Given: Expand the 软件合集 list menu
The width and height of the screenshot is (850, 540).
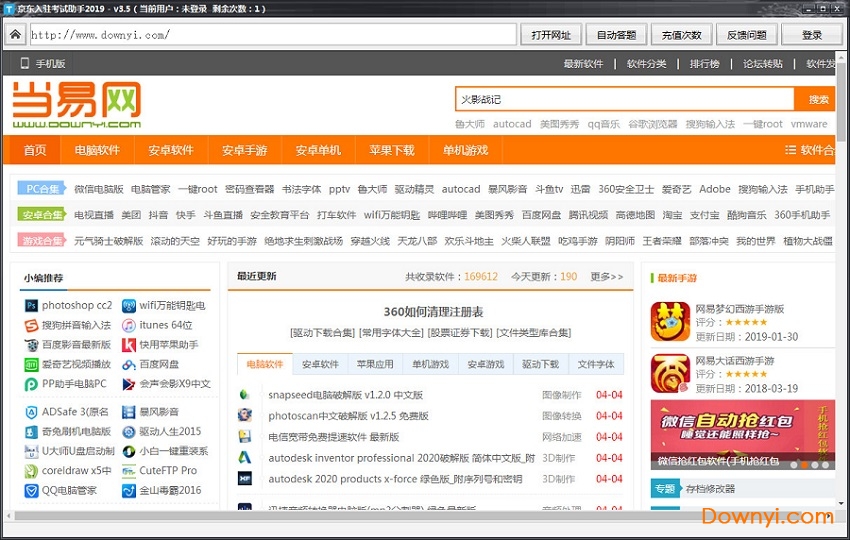Looking at the screenshot, I should point(809,150).
